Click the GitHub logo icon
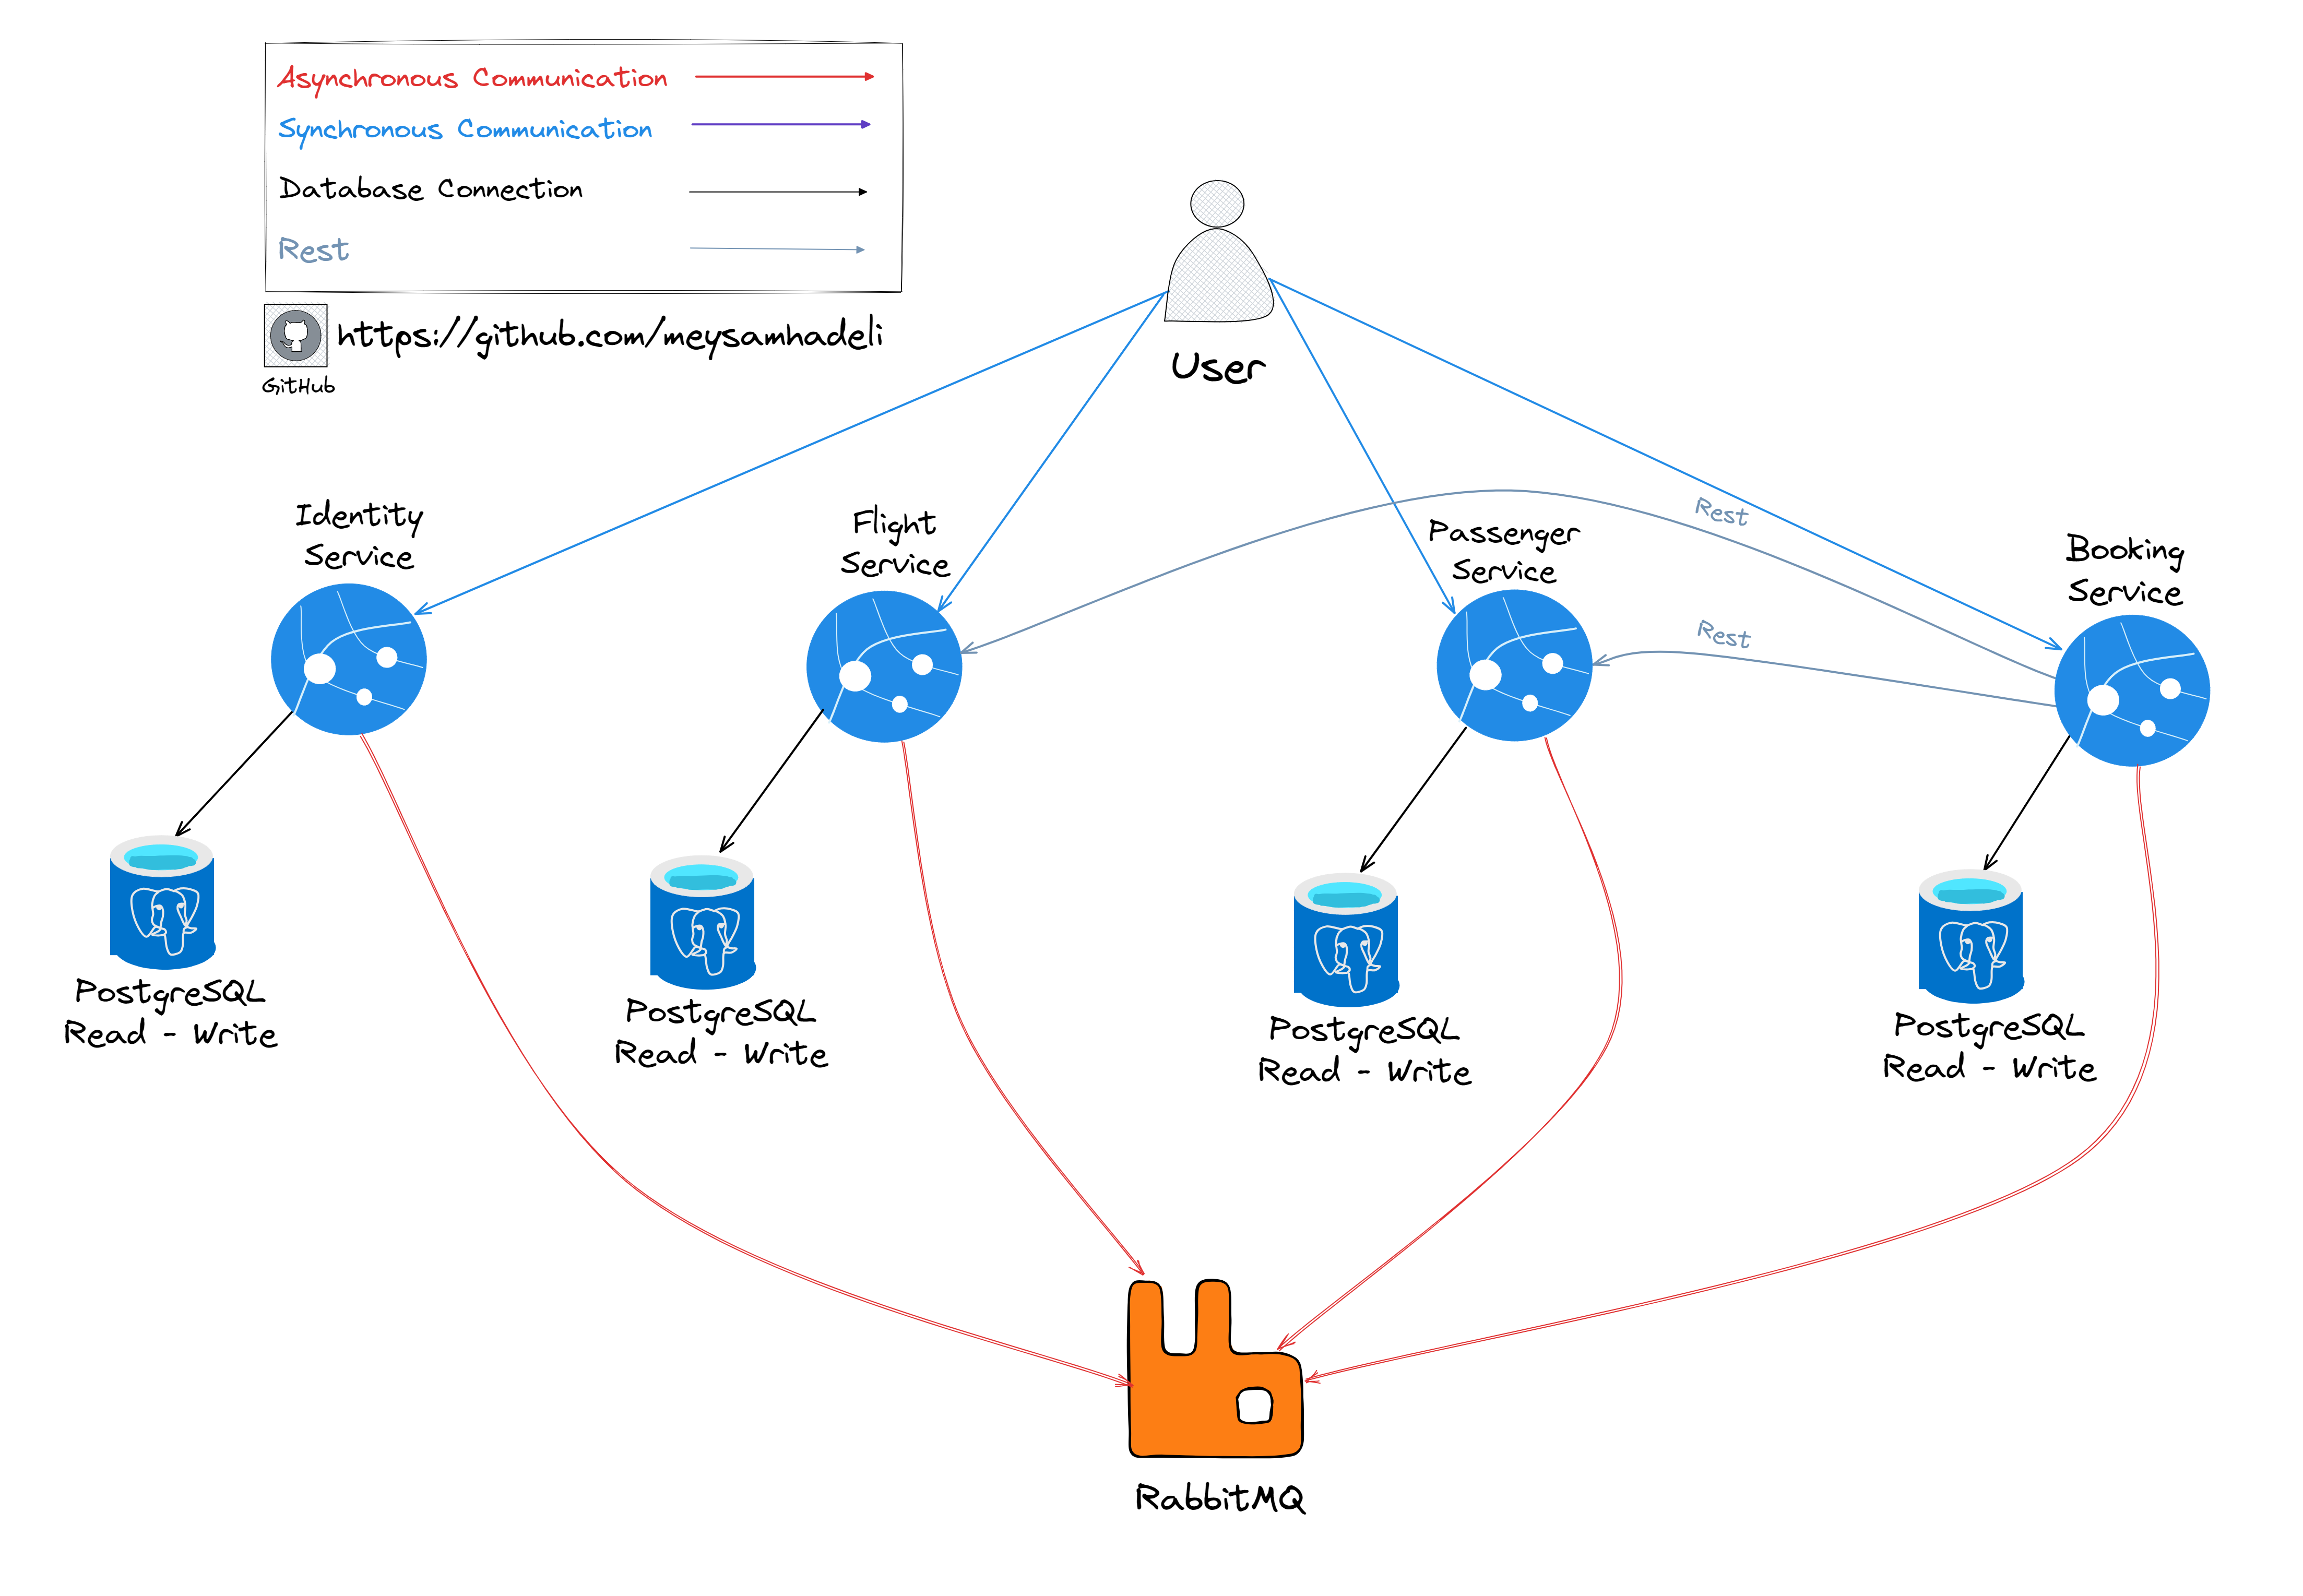Image resolution: width=2303 pixels, height=1596 pixels. pyautogui.click(x=295, y=335)
